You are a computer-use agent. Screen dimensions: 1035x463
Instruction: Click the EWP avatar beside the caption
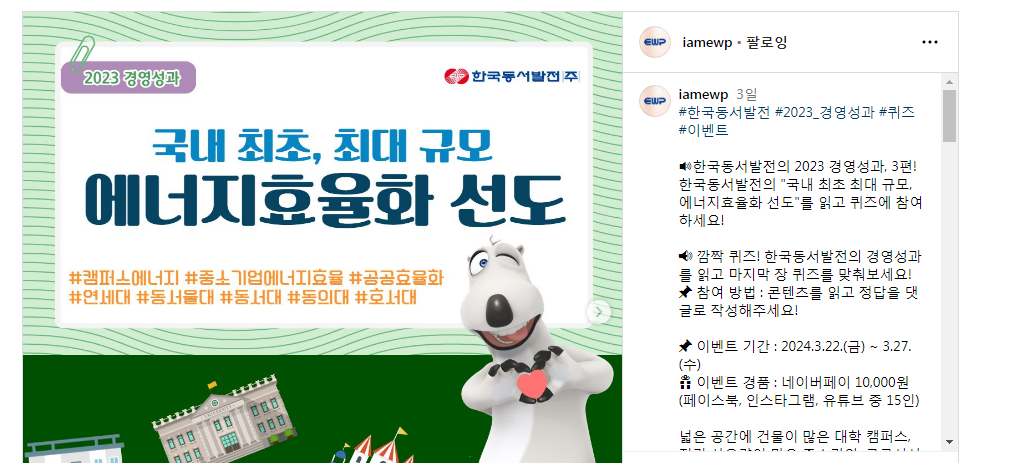tap(655, 101)
